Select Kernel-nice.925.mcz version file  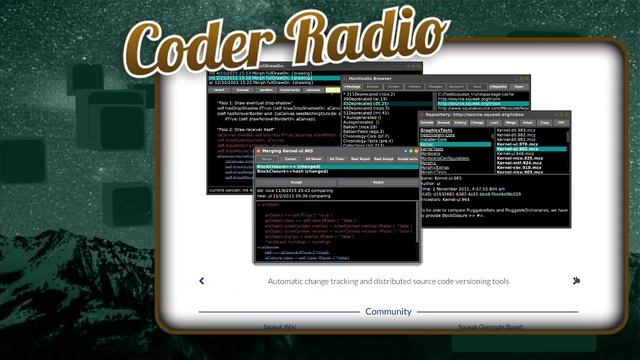[x=520, y=158]
